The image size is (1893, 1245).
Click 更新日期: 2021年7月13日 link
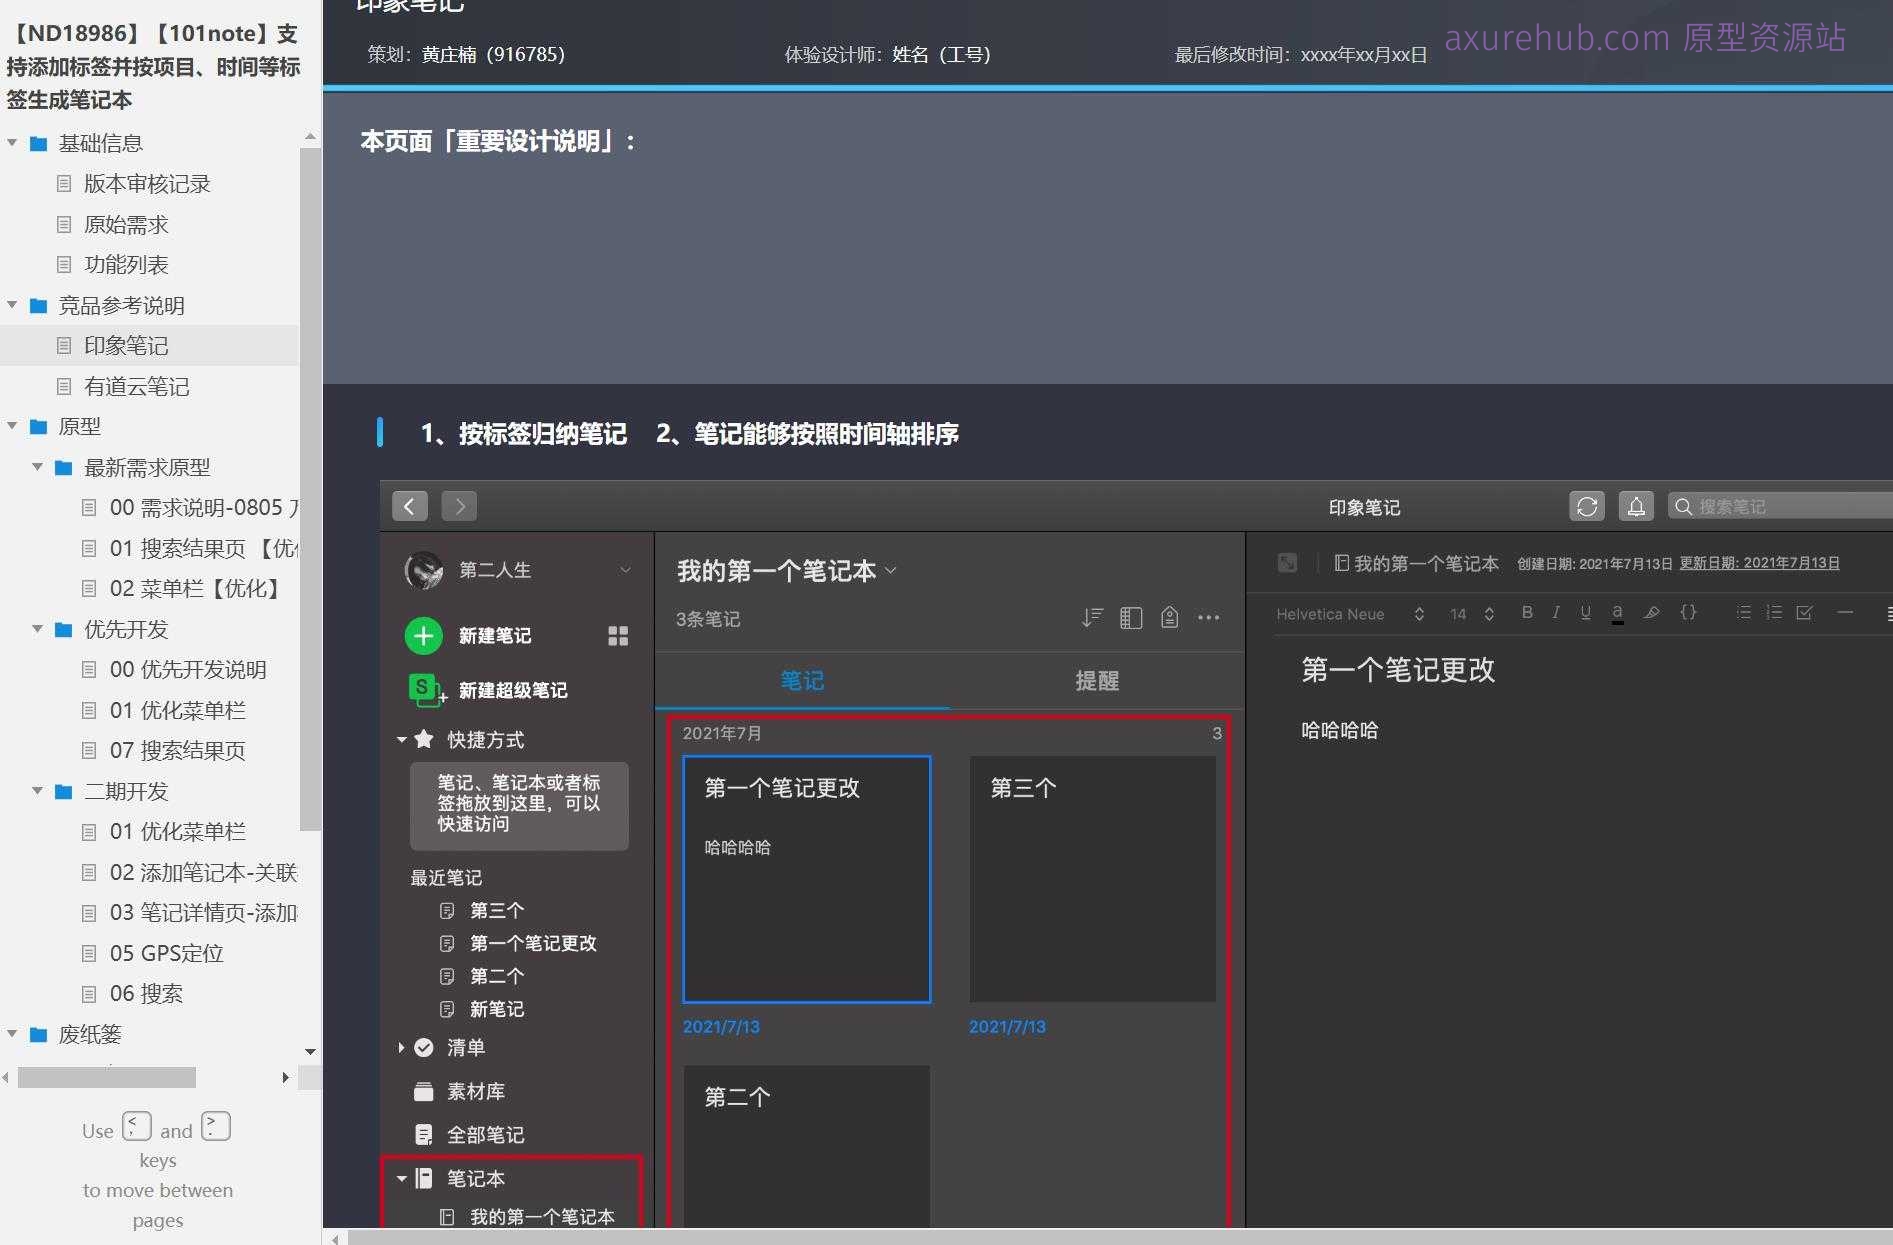pos(1759,563)
